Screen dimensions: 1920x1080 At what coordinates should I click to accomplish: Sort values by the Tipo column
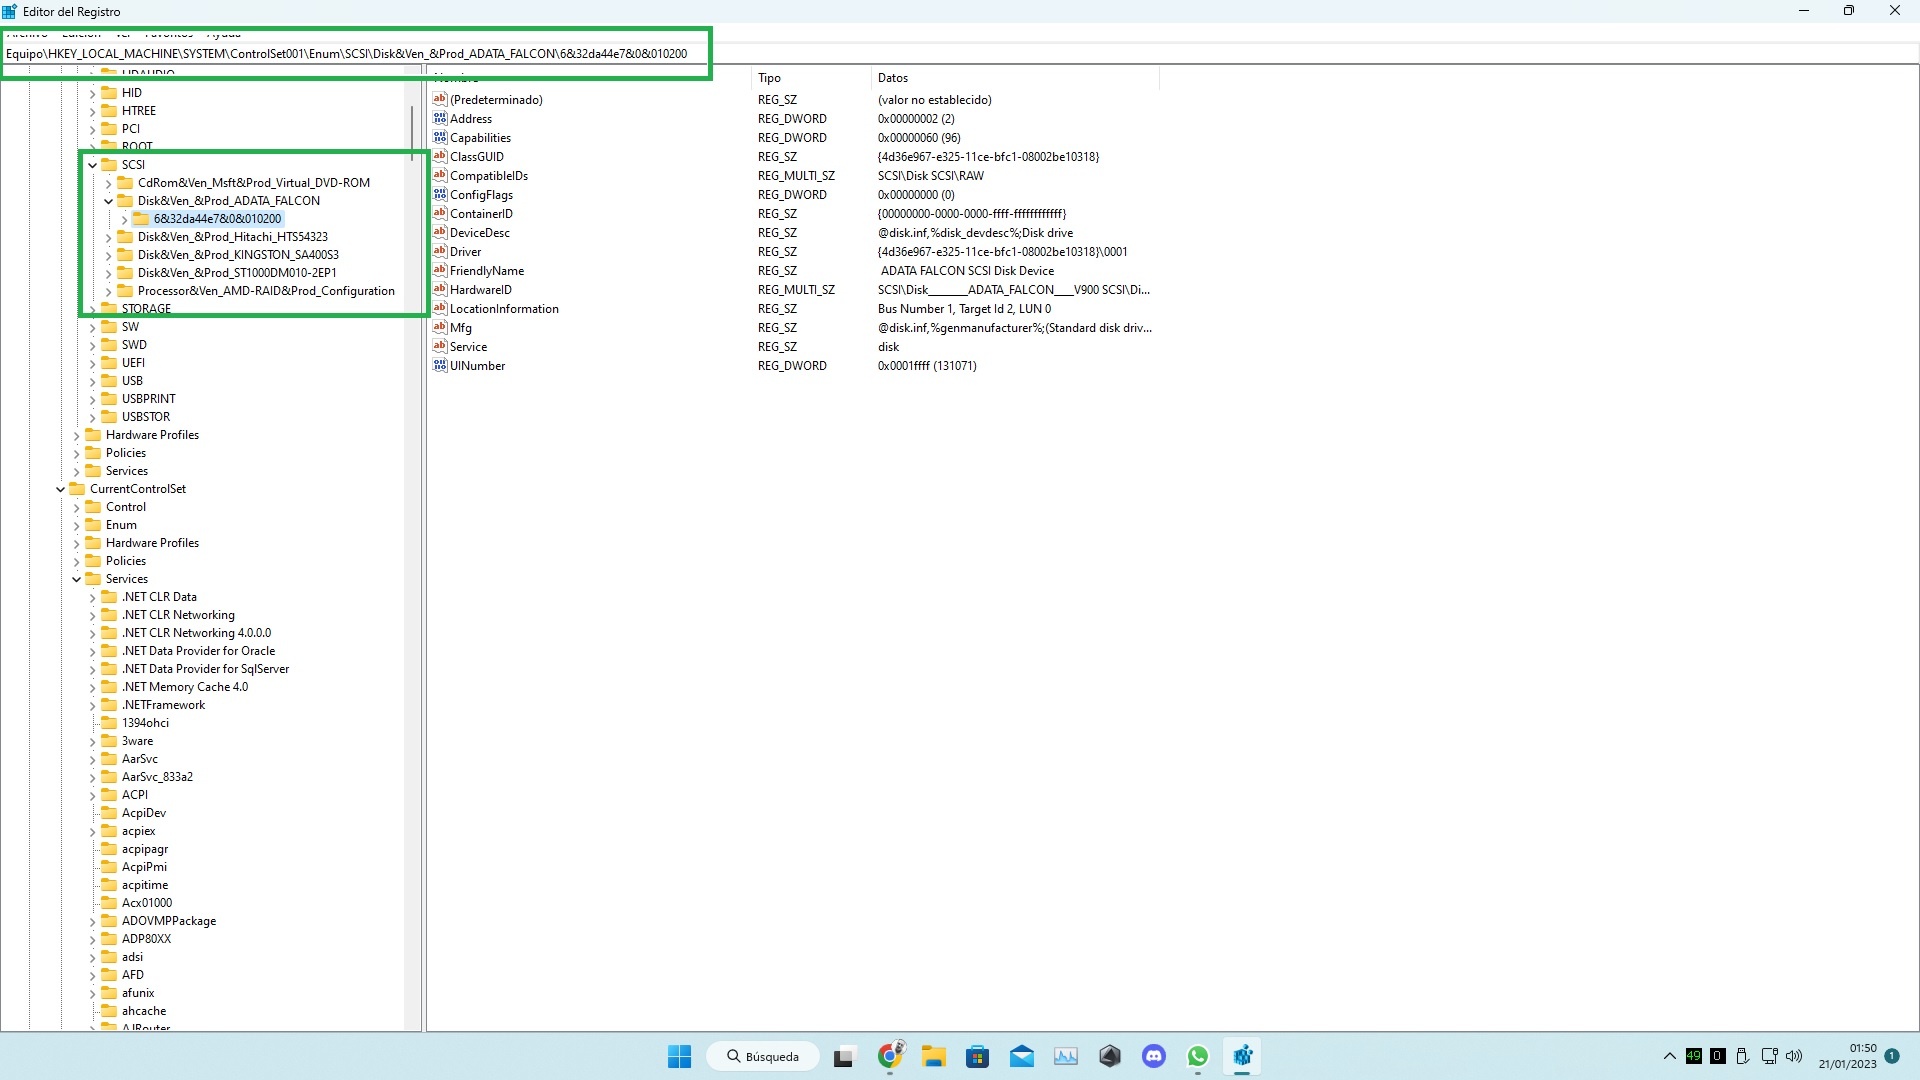click(810, 77)
